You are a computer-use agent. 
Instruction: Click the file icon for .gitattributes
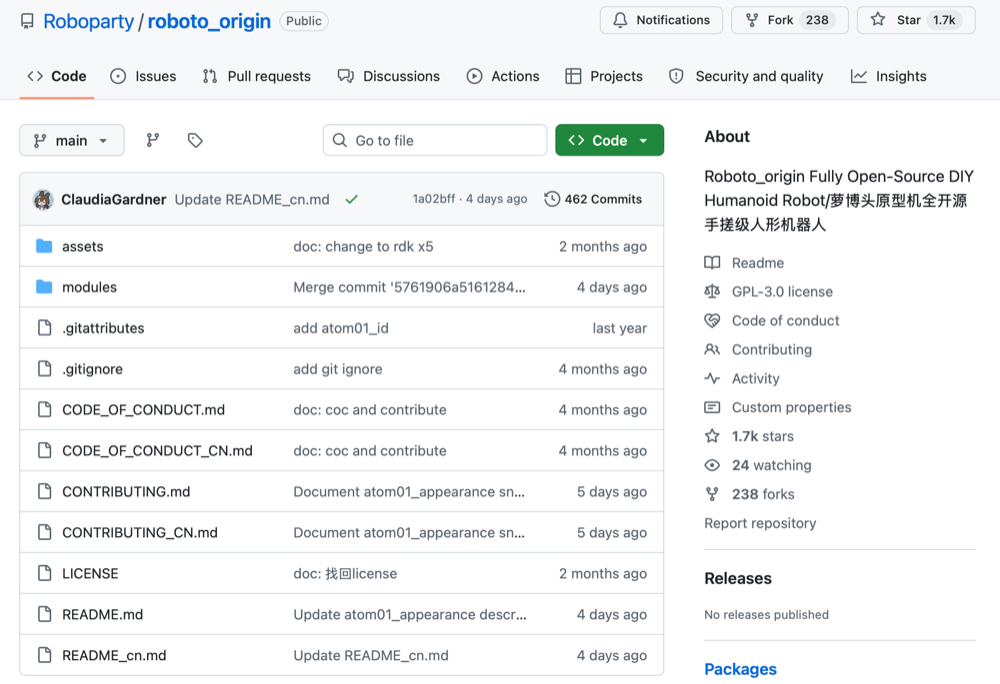[x=45, y=328]
